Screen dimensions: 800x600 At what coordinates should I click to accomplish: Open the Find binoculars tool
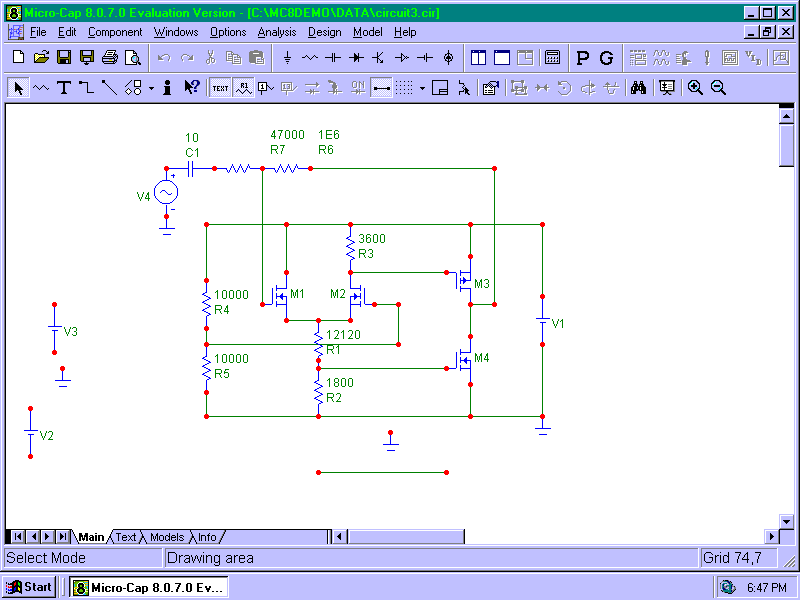(638, 88)
